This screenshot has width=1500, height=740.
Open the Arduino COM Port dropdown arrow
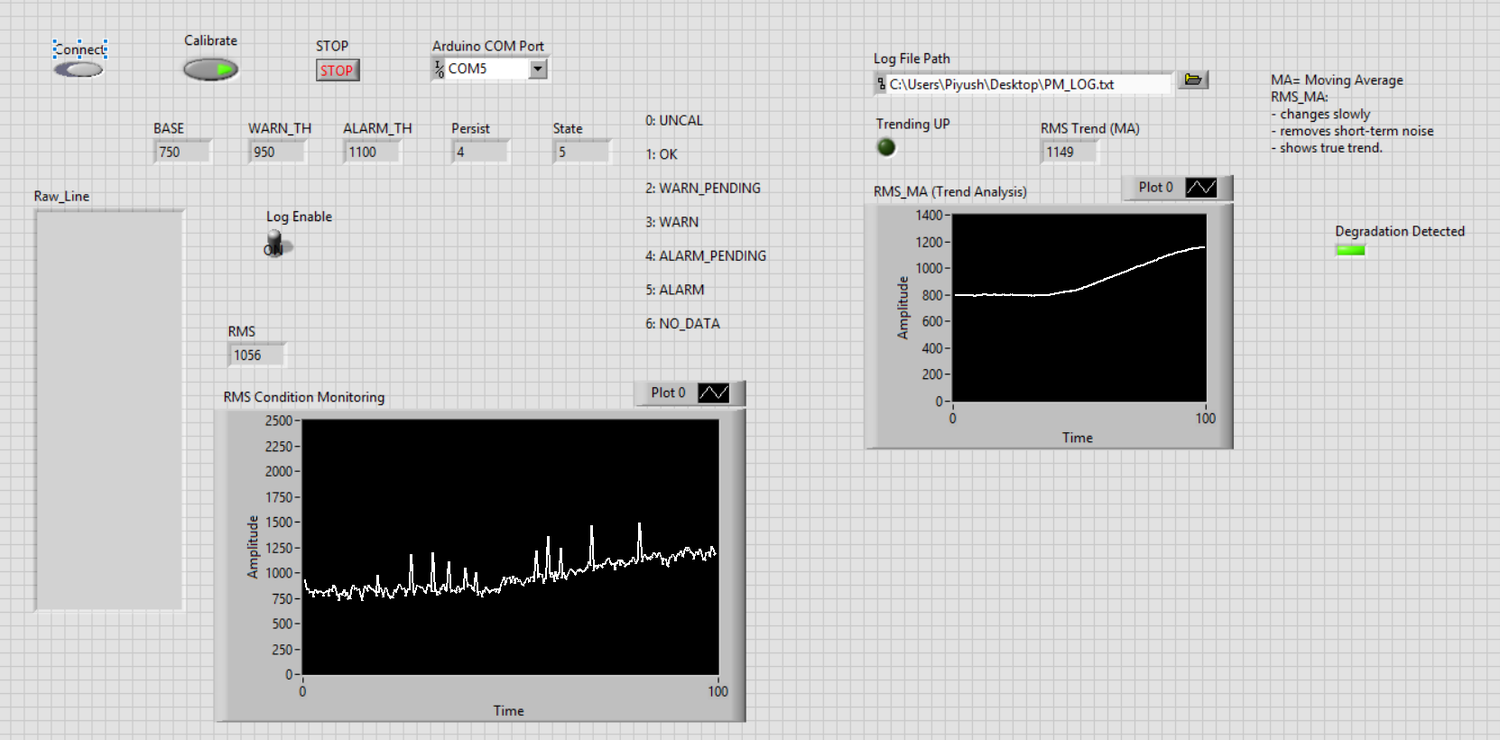point(538,69)
